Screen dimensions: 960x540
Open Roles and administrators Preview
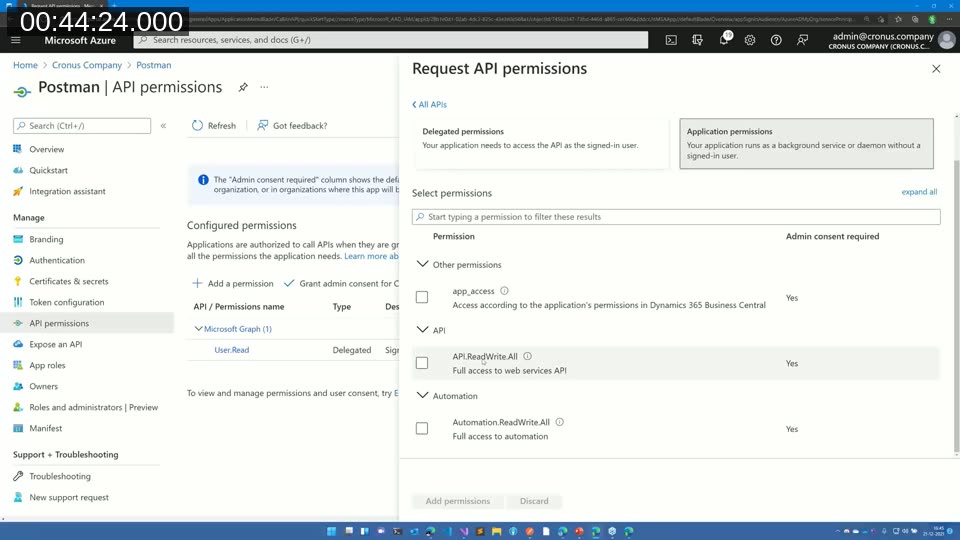93,407
